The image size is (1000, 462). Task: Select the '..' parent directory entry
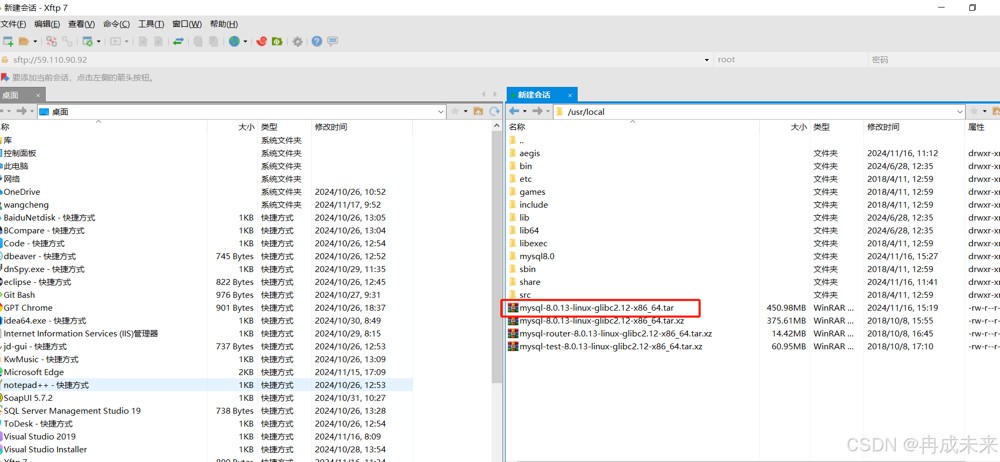tap(522, 140)
